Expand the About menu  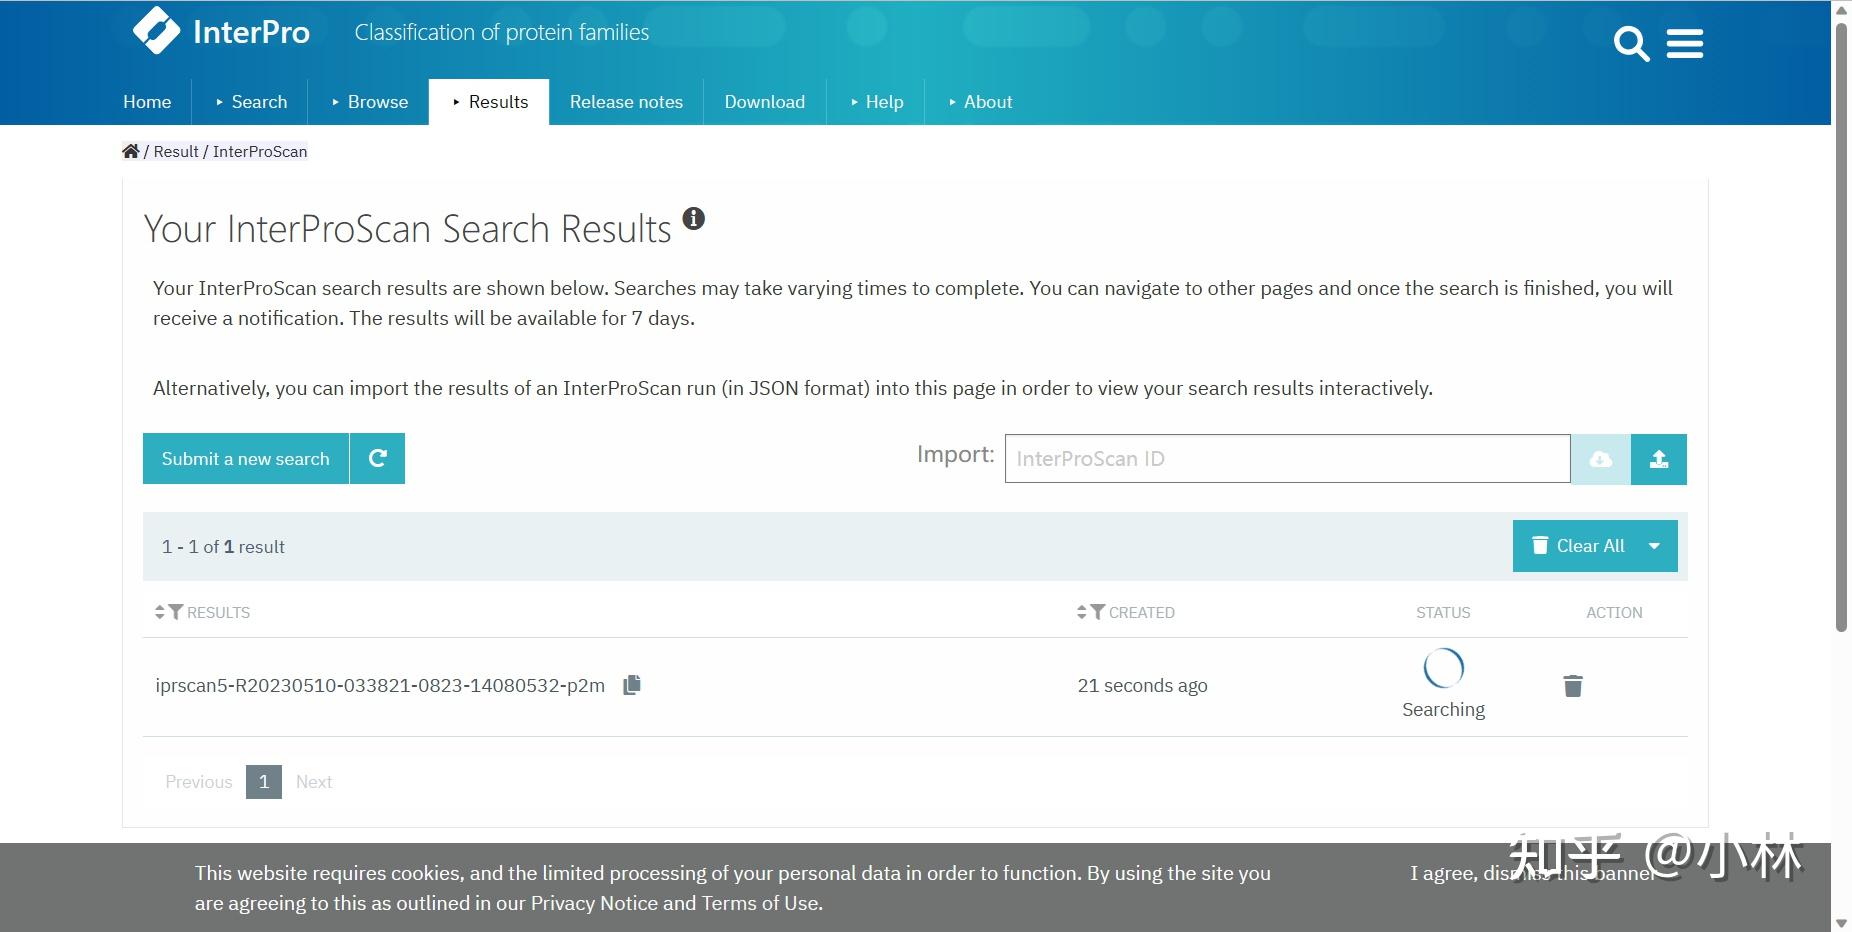[980, 102]
